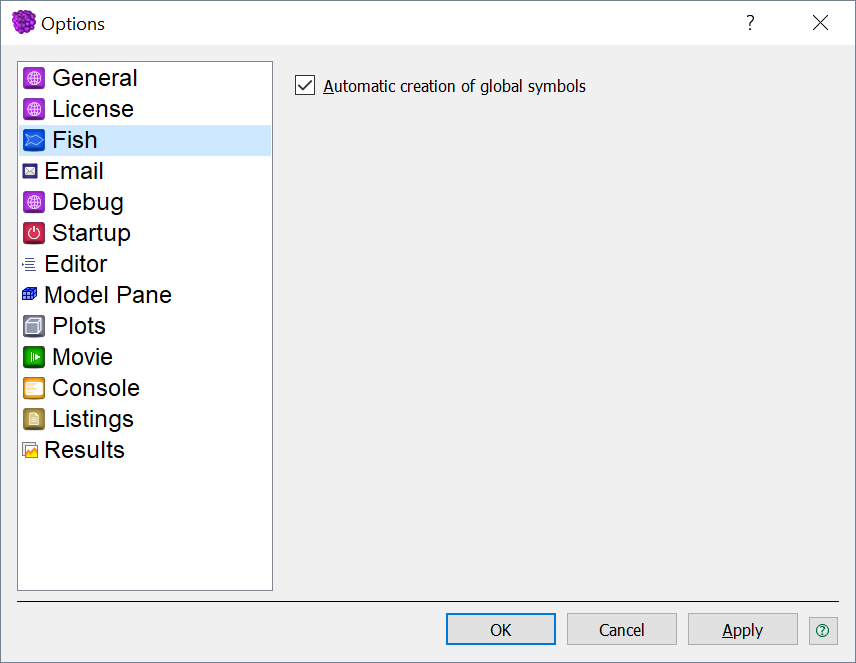Click the Cancel button
Screen dimensions: 856x663
622,630
